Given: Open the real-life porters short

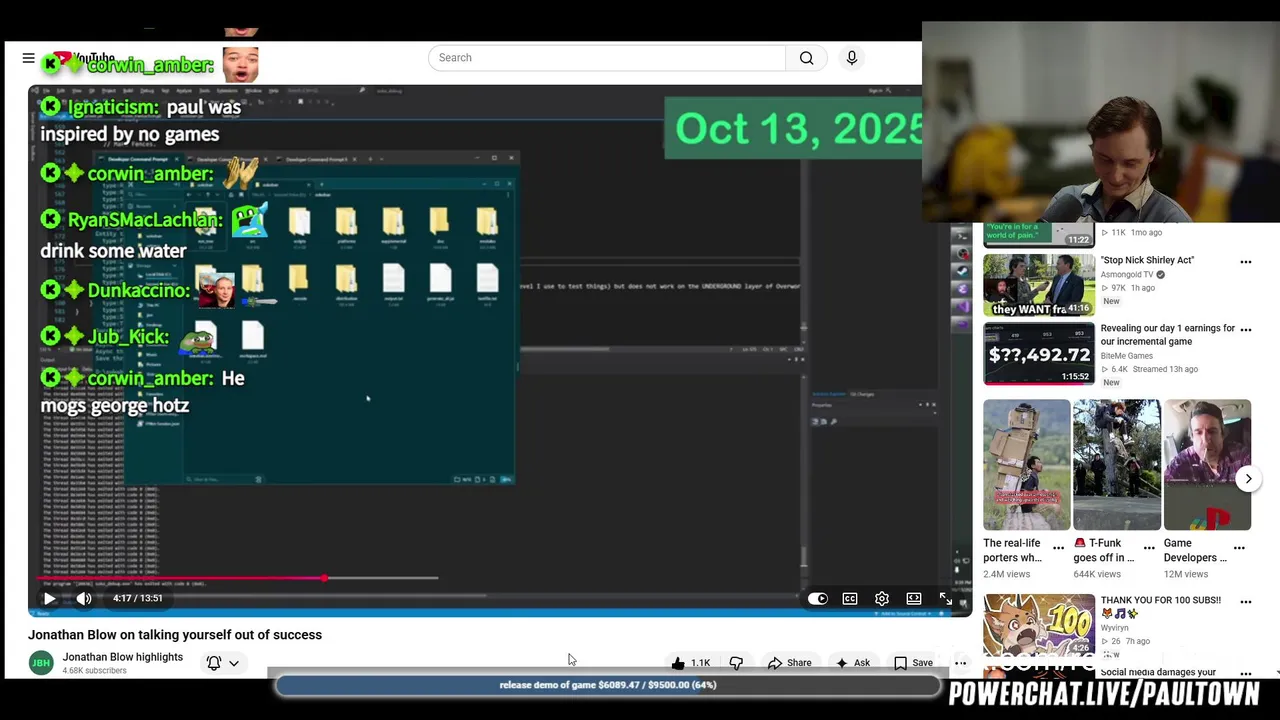Looking at the screenshot, I should pos(1026,465).
